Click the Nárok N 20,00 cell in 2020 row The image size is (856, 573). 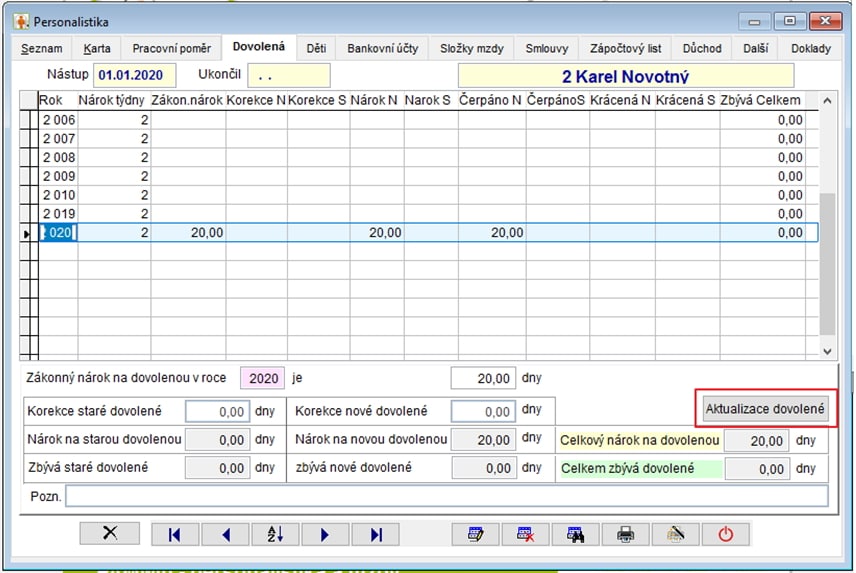377,232
